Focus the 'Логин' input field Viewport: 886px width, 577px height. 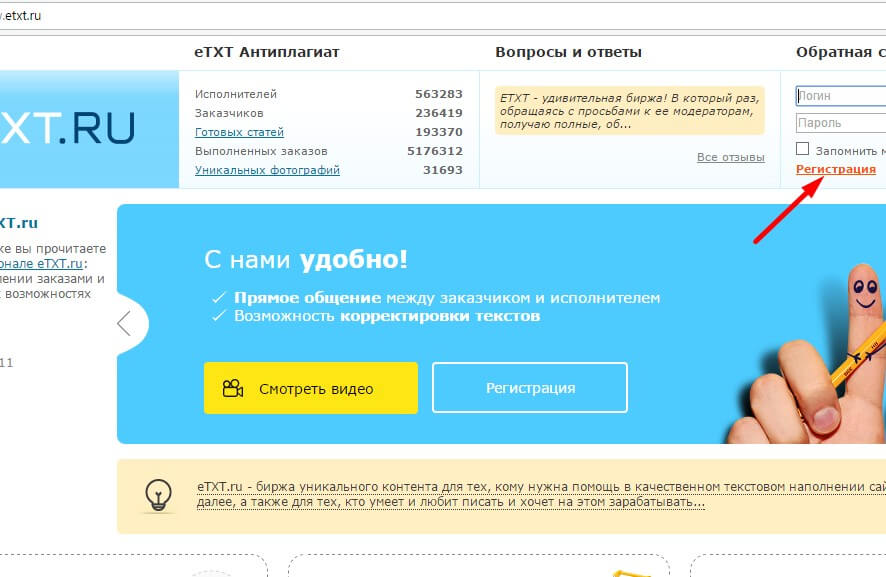pyautogui.click(x=841, y=96)
